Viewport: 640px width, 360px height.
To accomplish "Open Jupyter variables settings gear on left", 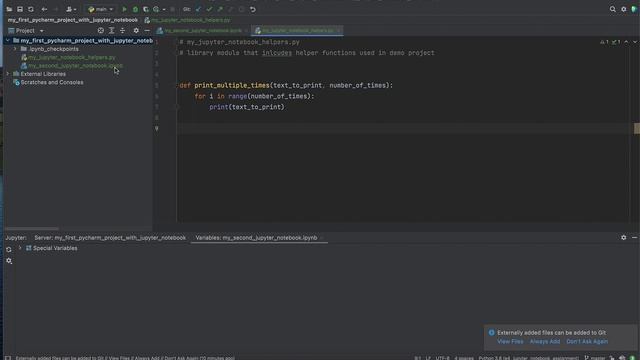I will 9,260.
